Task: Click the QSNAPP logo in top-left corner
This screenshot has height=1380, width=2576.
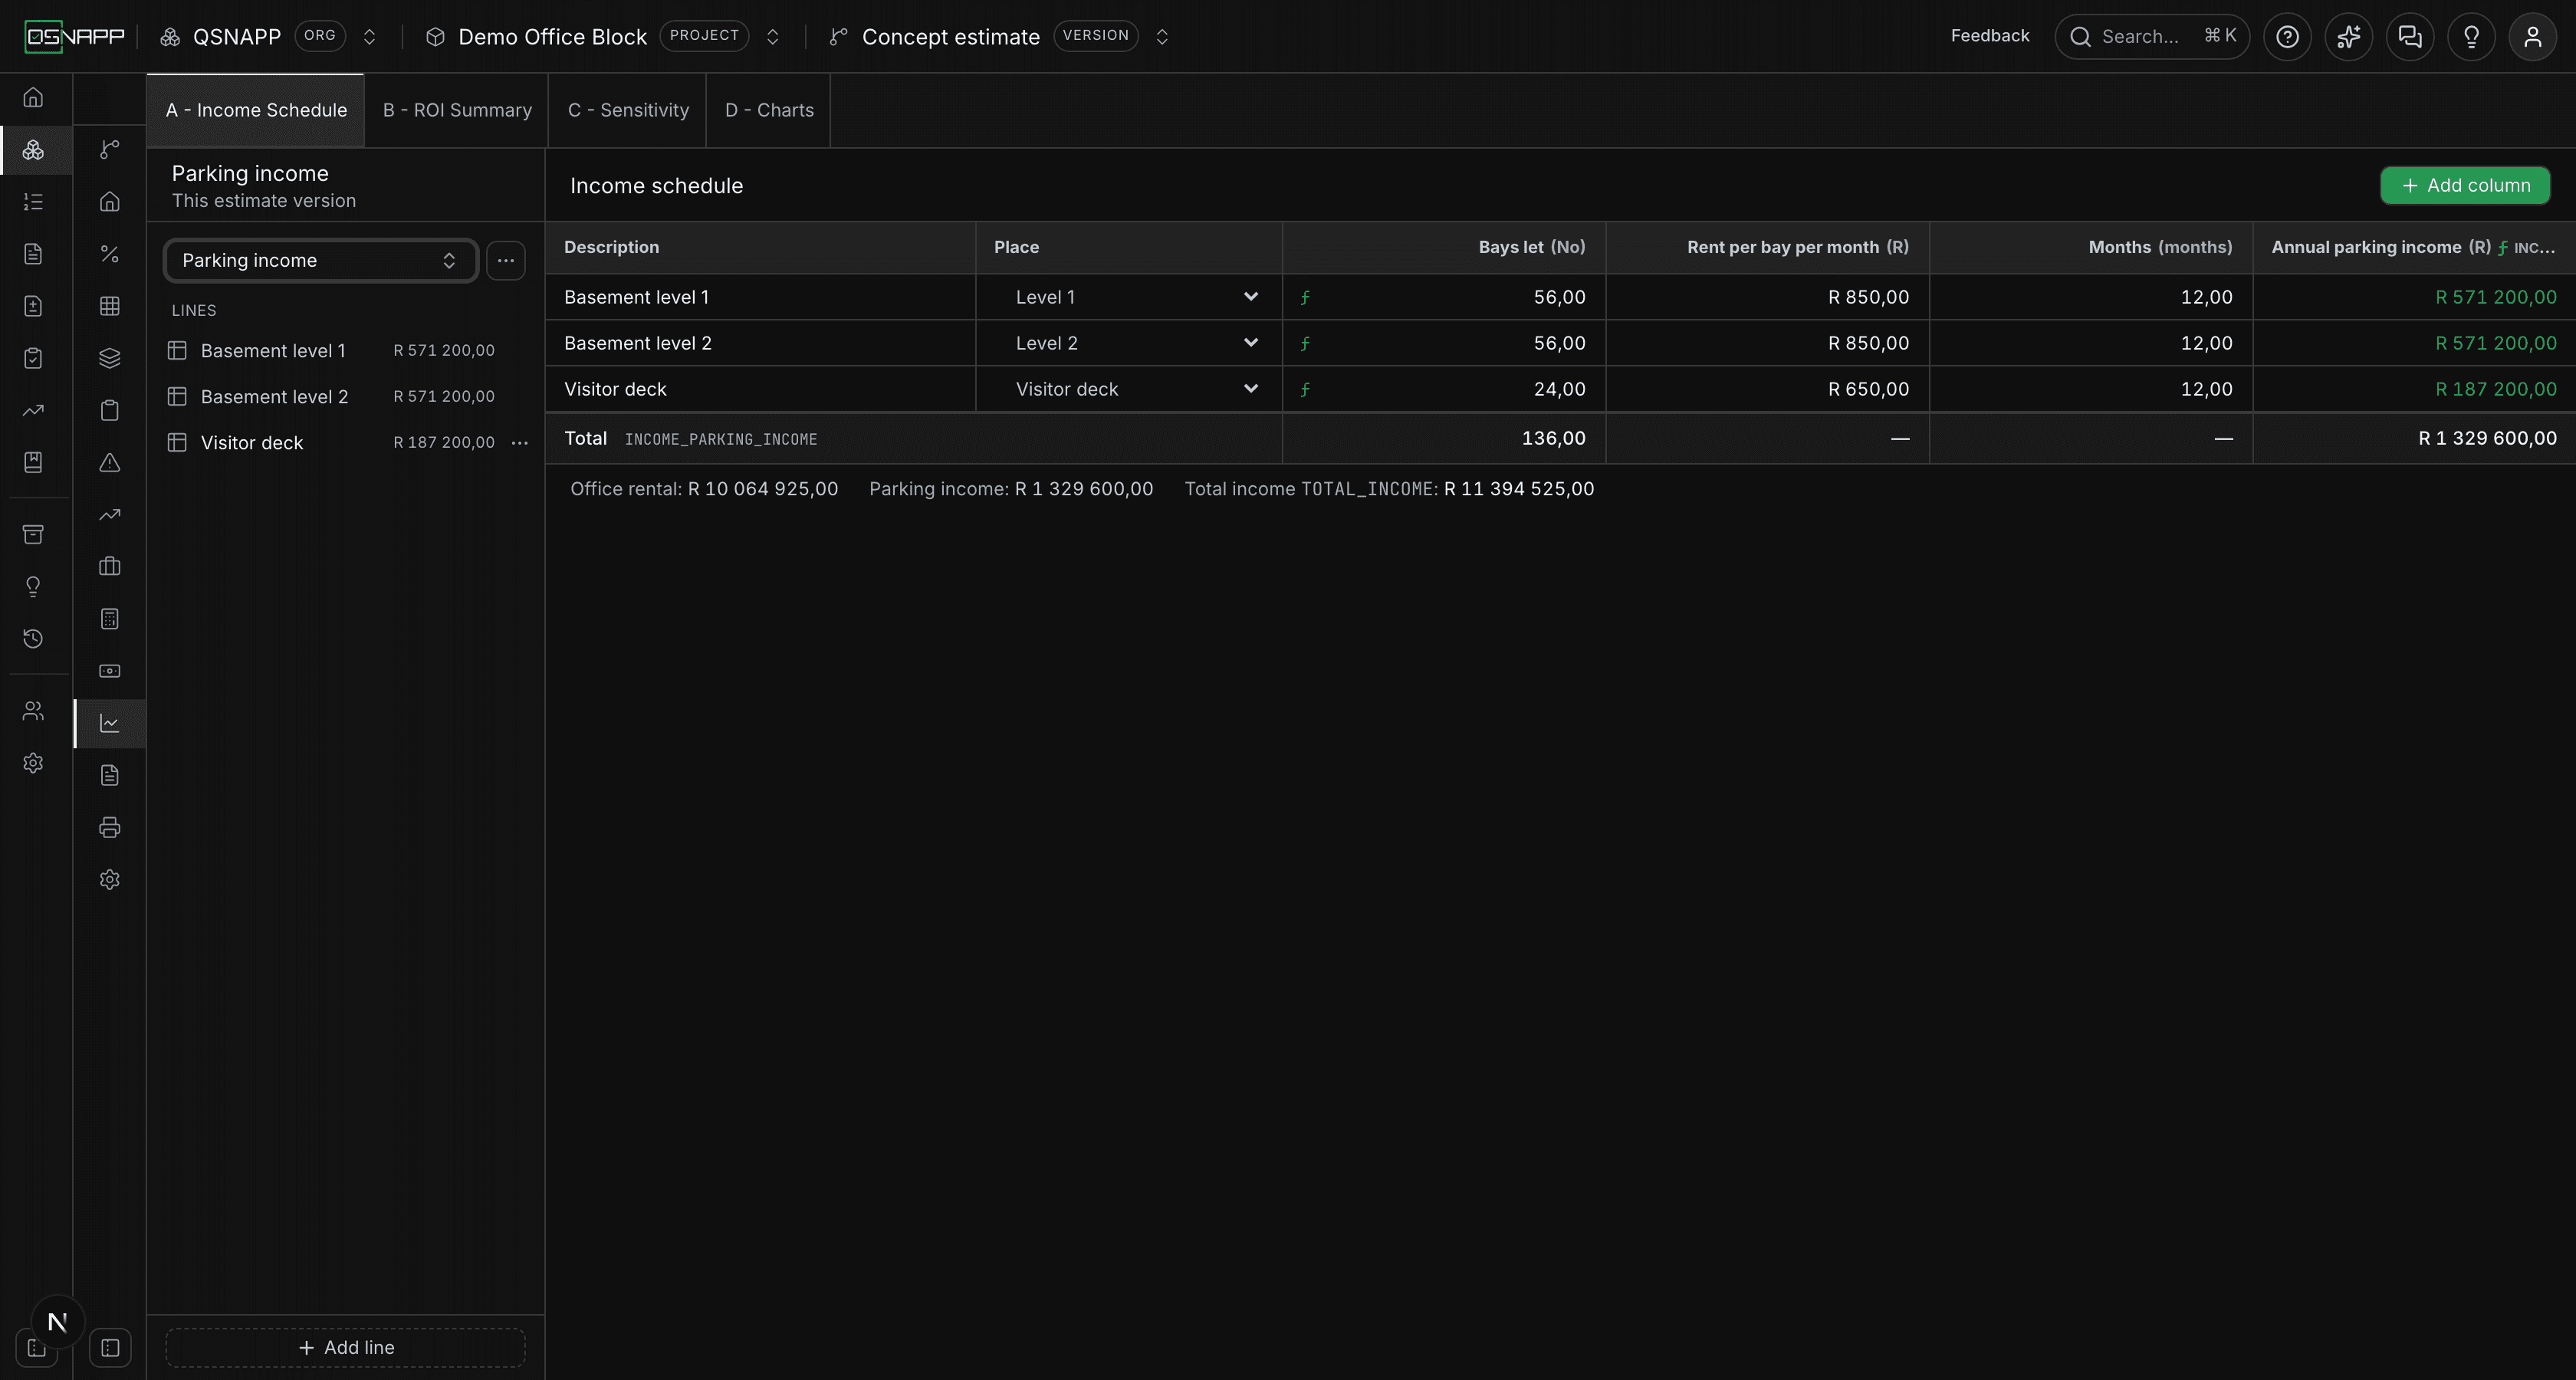Action: point(75,37)
